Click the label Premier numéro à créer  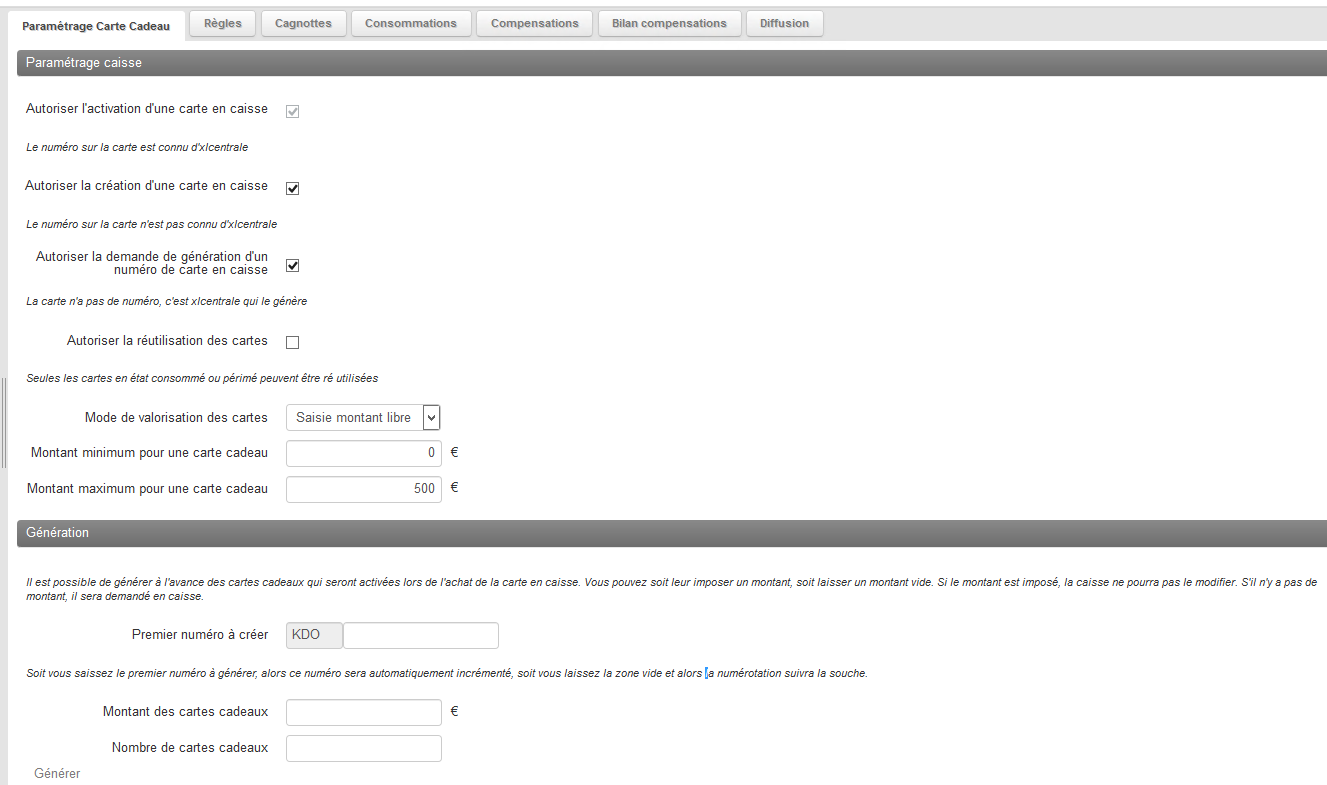(200, 635)
